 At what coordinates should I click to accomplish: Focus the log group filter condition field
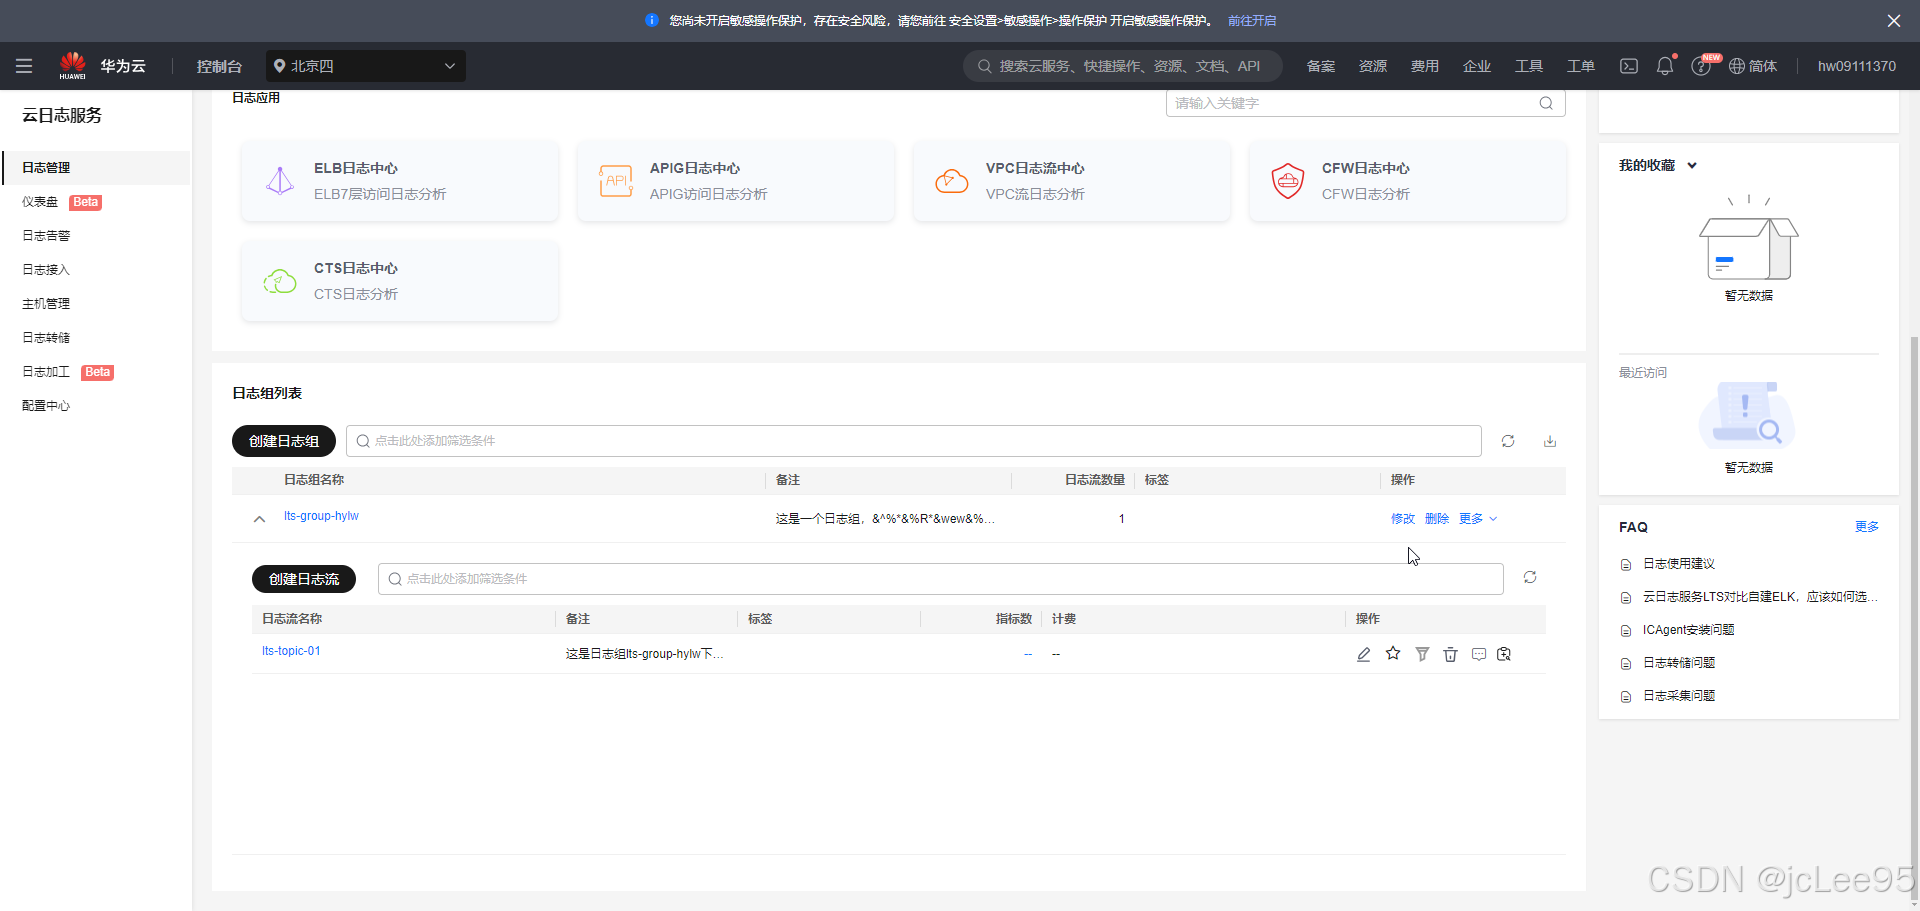(913, 441)
